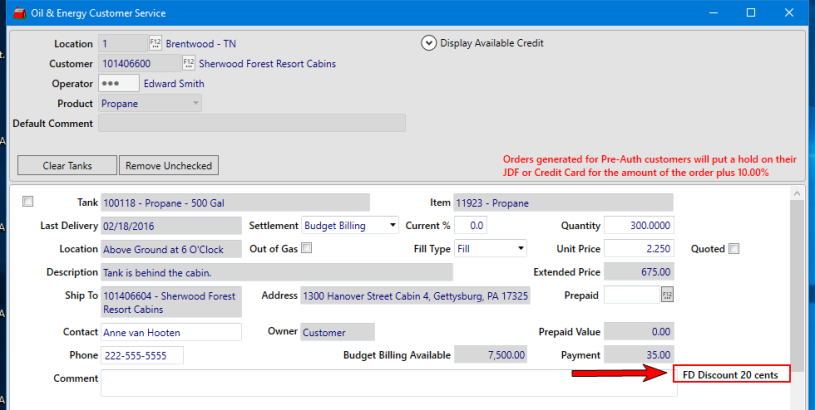Check the Out of Gas checkbox

coord(307,248)
